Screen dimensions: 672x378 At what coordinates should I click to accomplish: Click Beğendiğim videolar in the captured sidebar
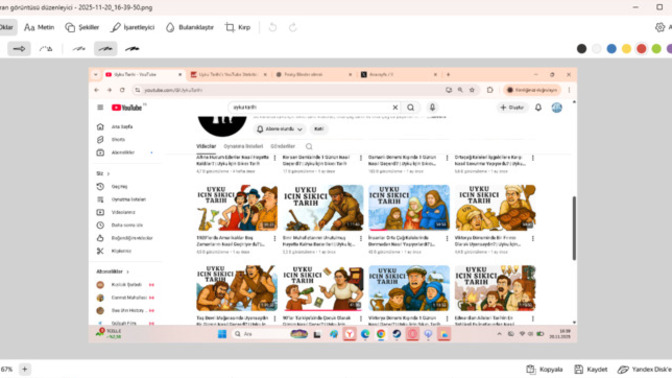(x=125, y=238)
